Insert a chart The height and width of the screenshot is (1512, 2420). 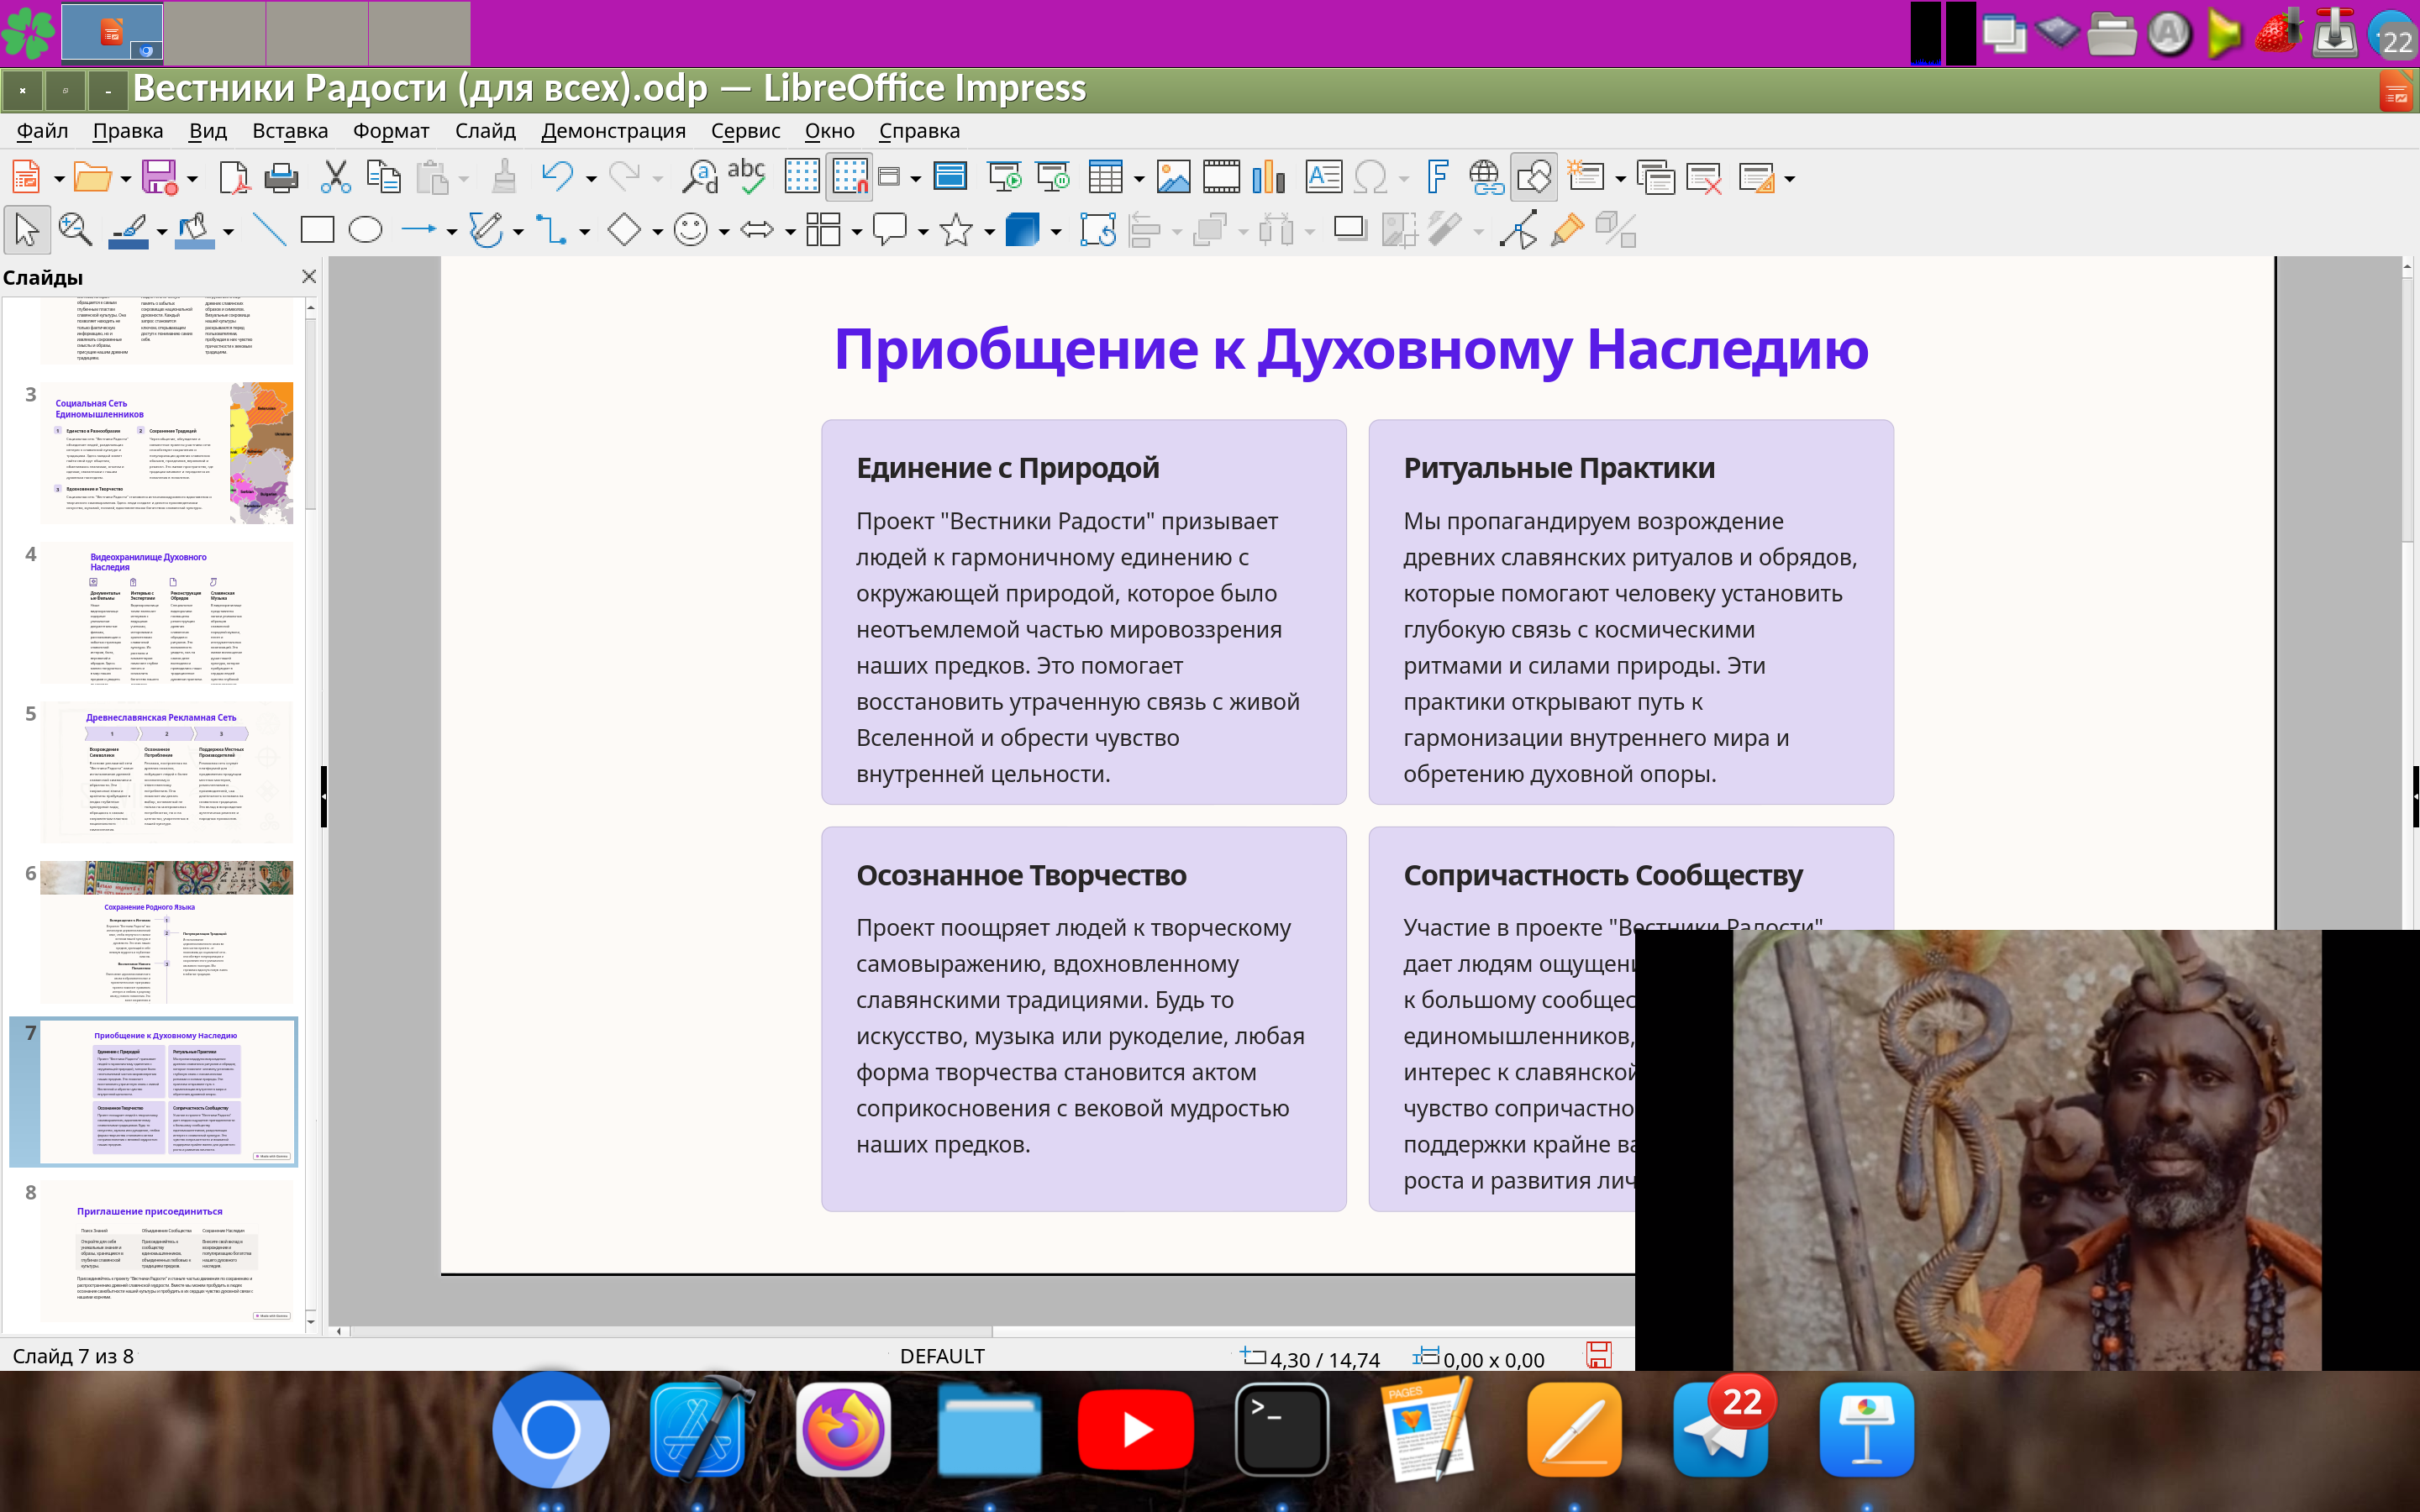pyautogui.click(x=1269, y=178)
